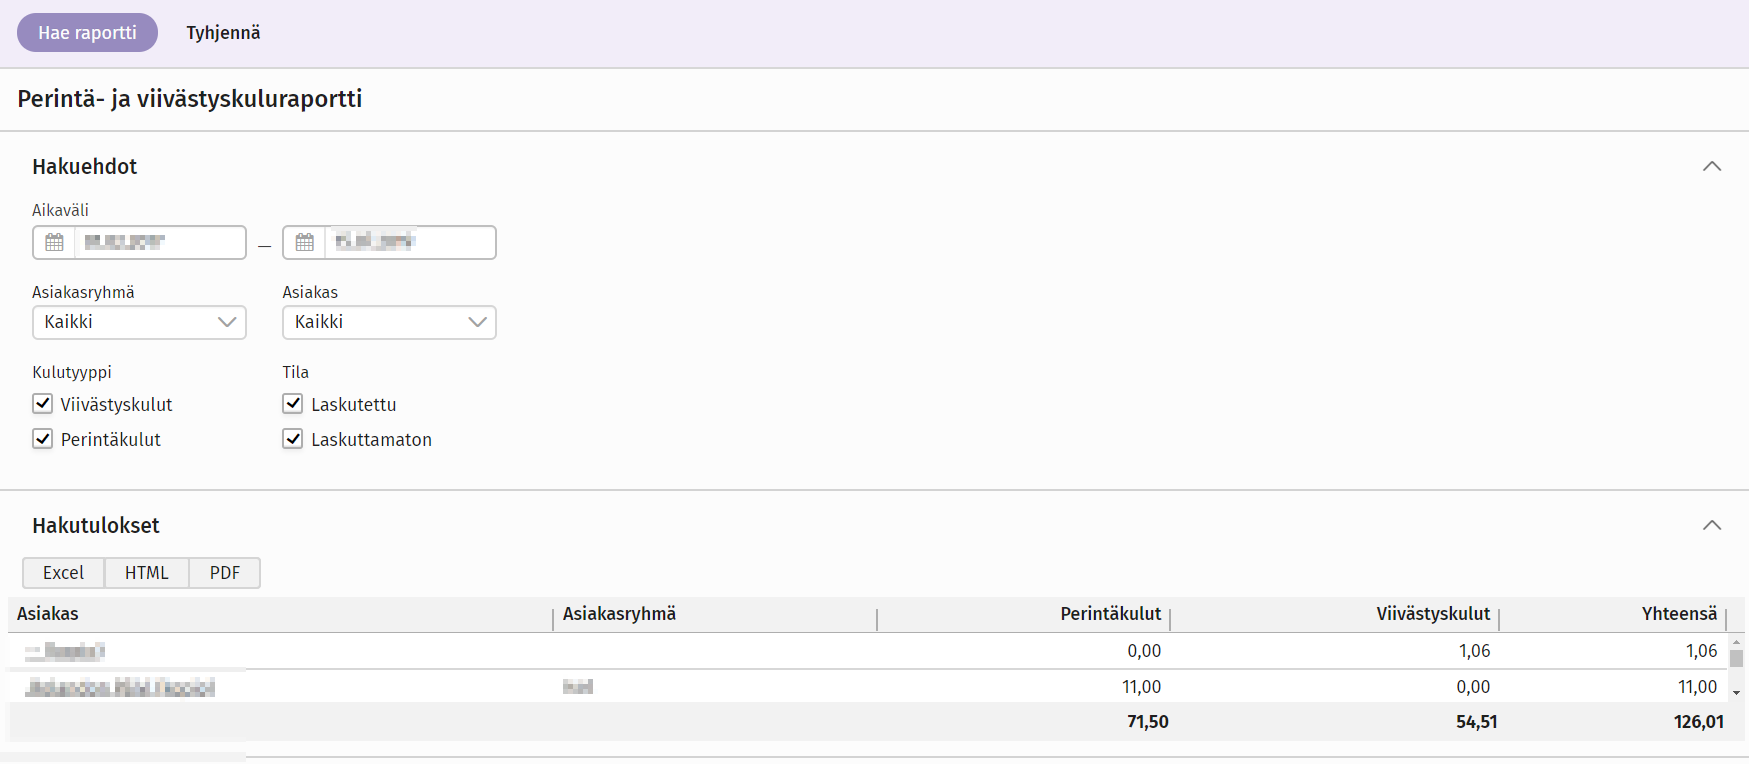Viewport: 1749px width, 764px height.
Task: Select the Perintäkulut total 71,50
Action: point(1147,722)
